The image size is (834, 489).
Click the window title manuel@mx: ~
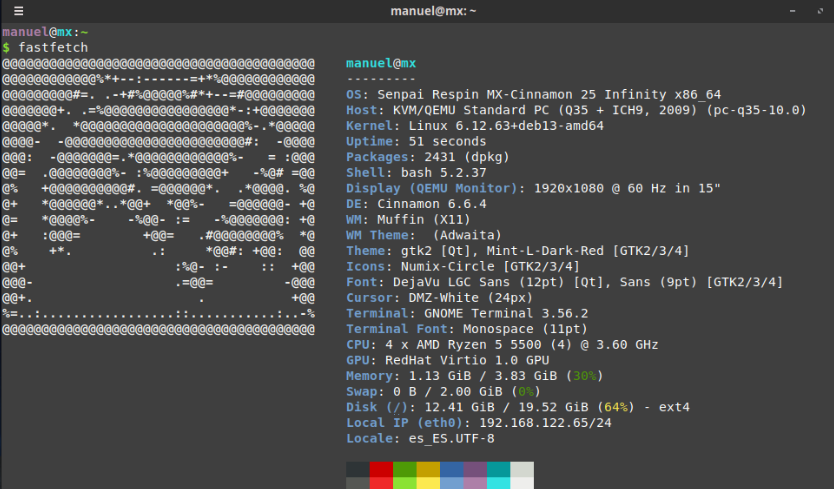(433, 11)
